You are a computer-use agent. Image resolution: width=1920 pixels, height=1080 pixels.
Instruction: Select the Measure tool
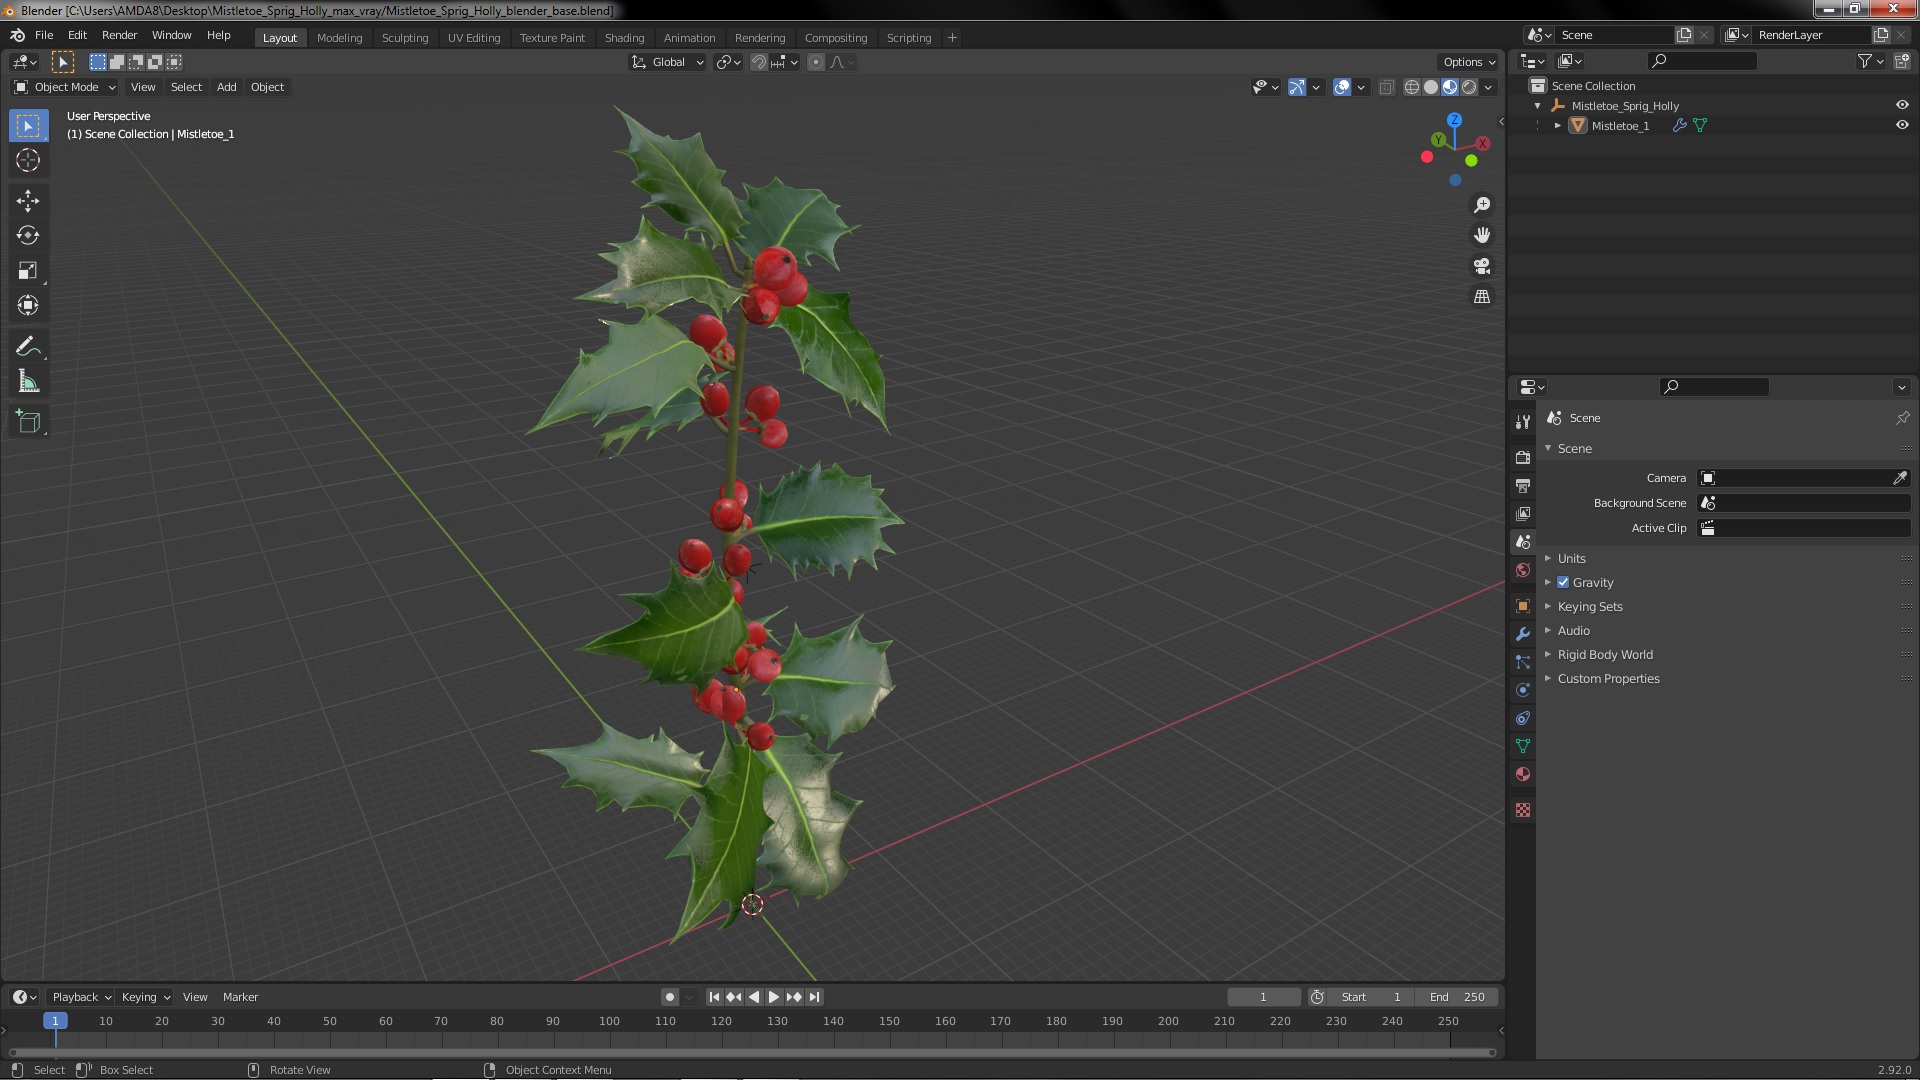(28, 382)
